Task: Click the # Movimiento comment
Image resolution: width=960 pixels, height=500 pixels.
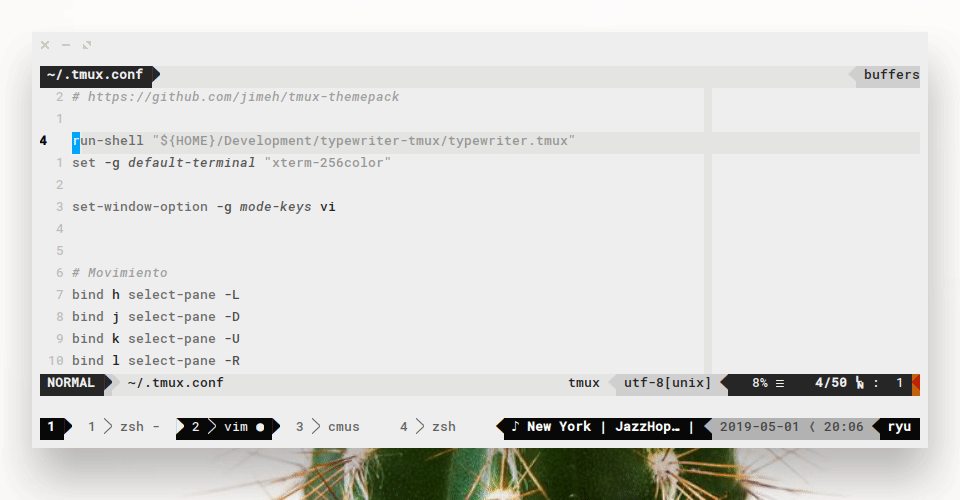Action: [x=119, y=273]
